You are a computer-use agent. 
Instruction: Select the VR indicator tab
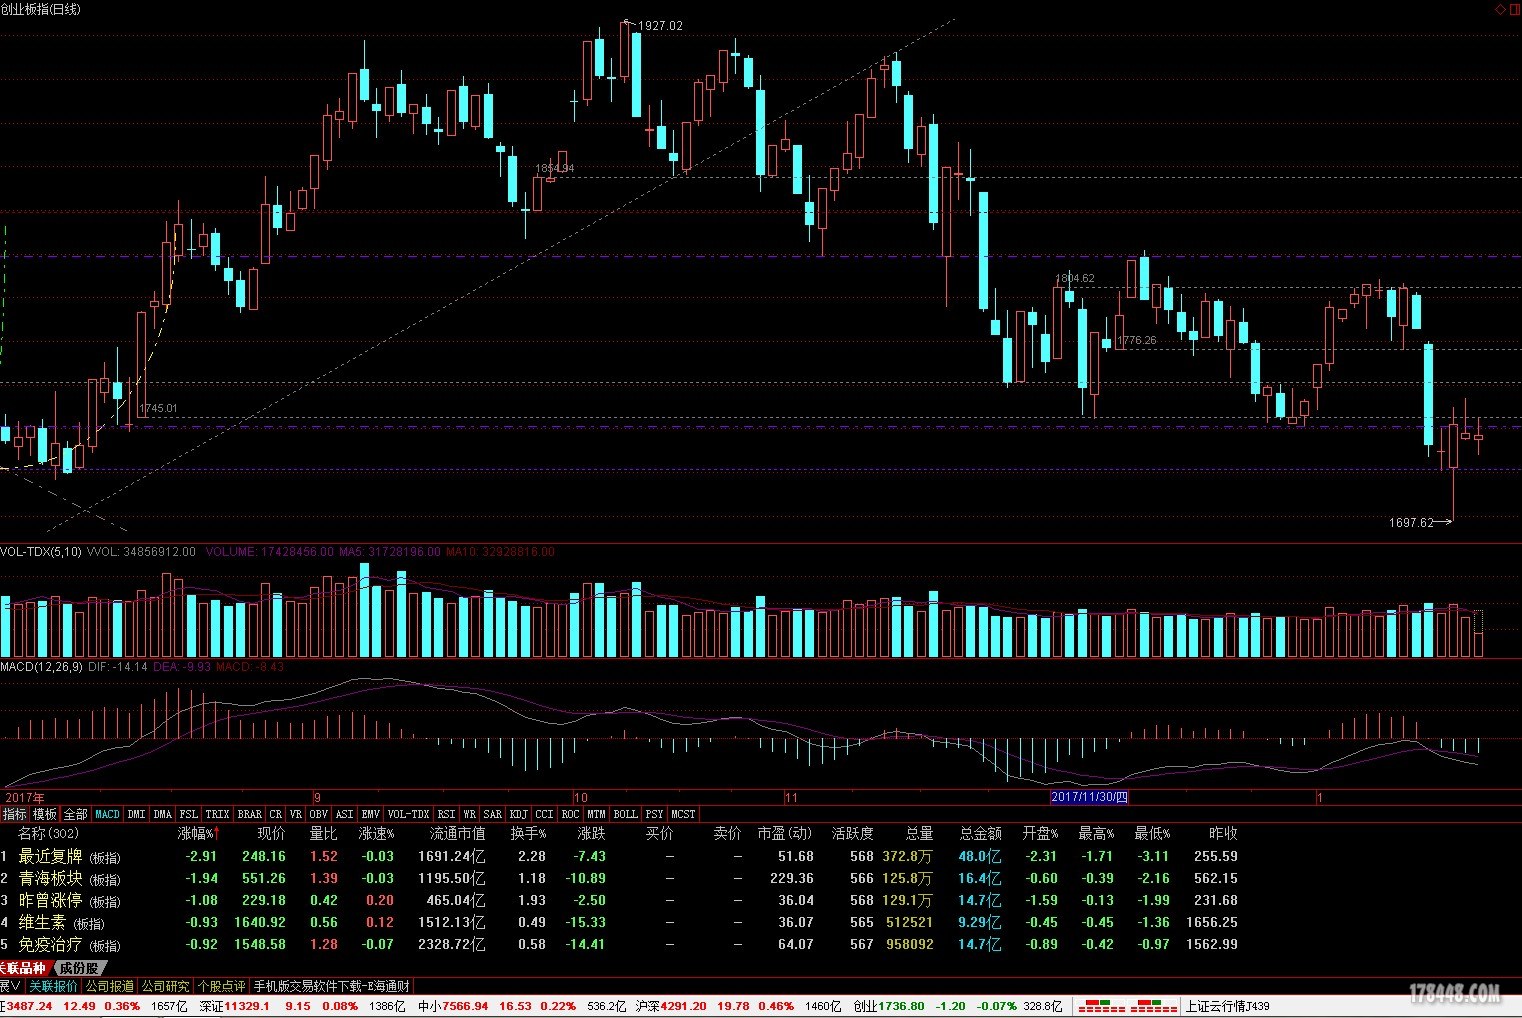295,814
